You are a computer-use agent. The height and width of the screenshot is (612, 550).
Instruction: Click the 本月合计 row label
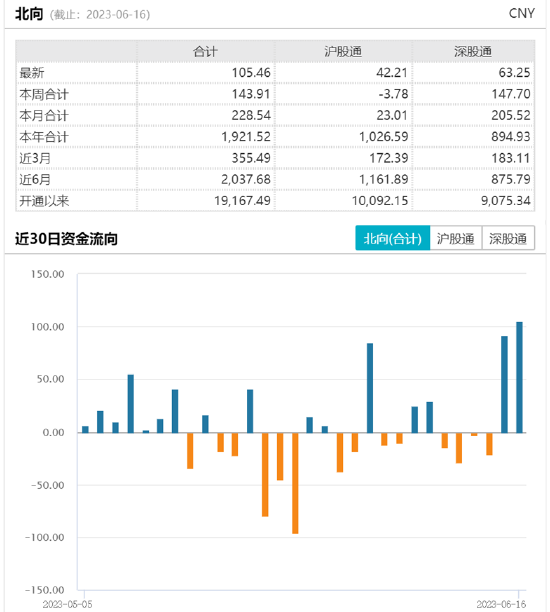44,116
